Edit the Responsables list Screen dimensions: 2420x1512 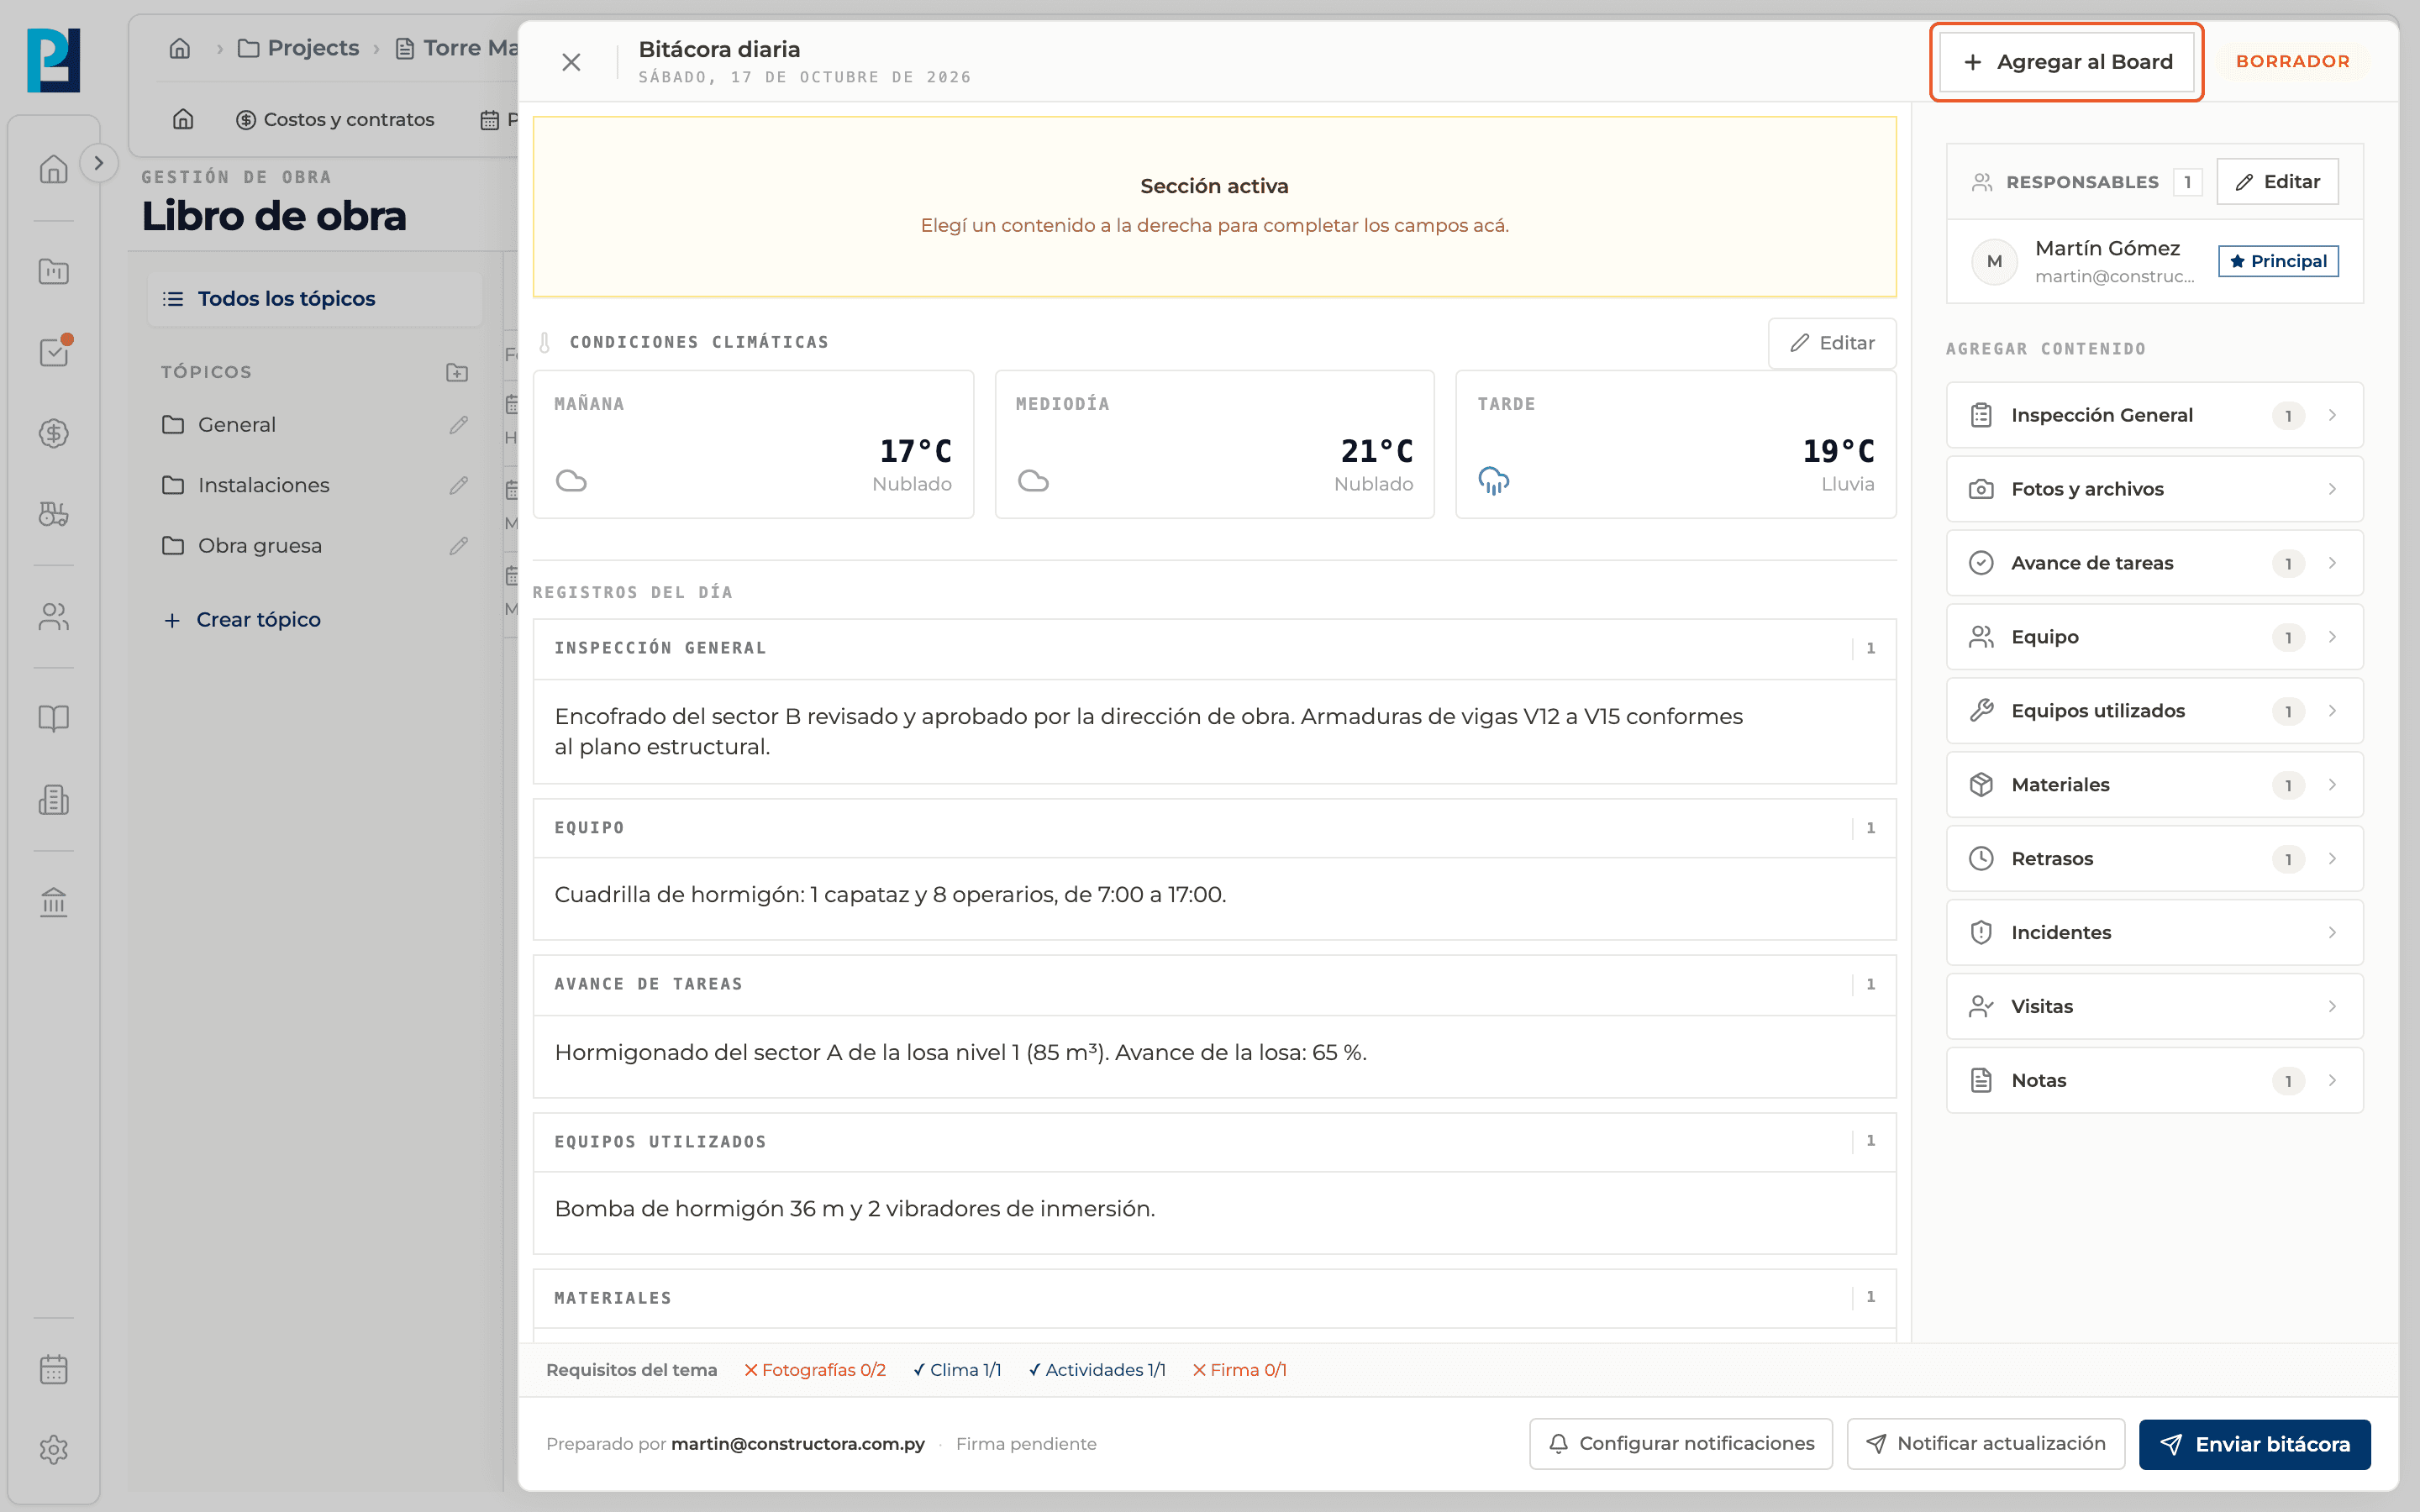pyautogui.click(x=2277, y=182)
